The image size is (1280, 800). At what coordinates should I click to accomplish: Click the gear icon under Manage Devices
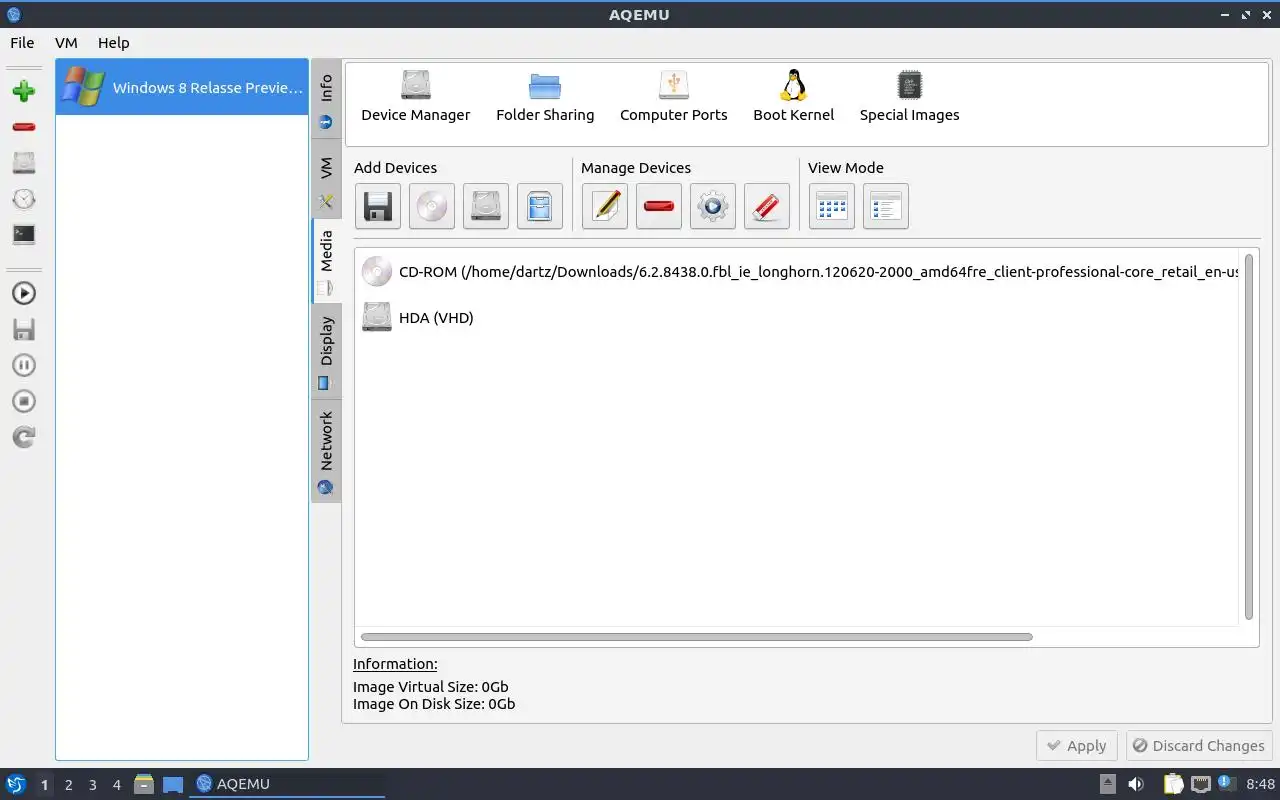(713, 206)
